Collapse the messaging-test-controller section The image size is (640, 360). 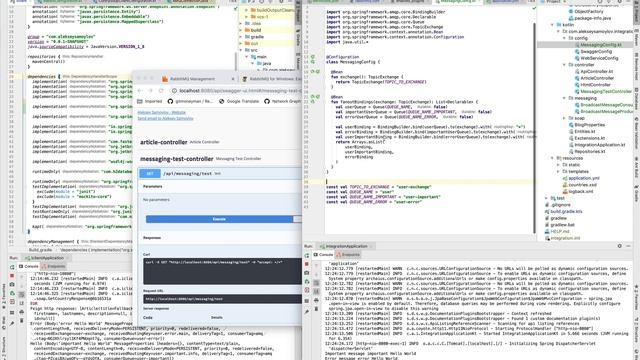pyautogui.click(x=177, y=159)
